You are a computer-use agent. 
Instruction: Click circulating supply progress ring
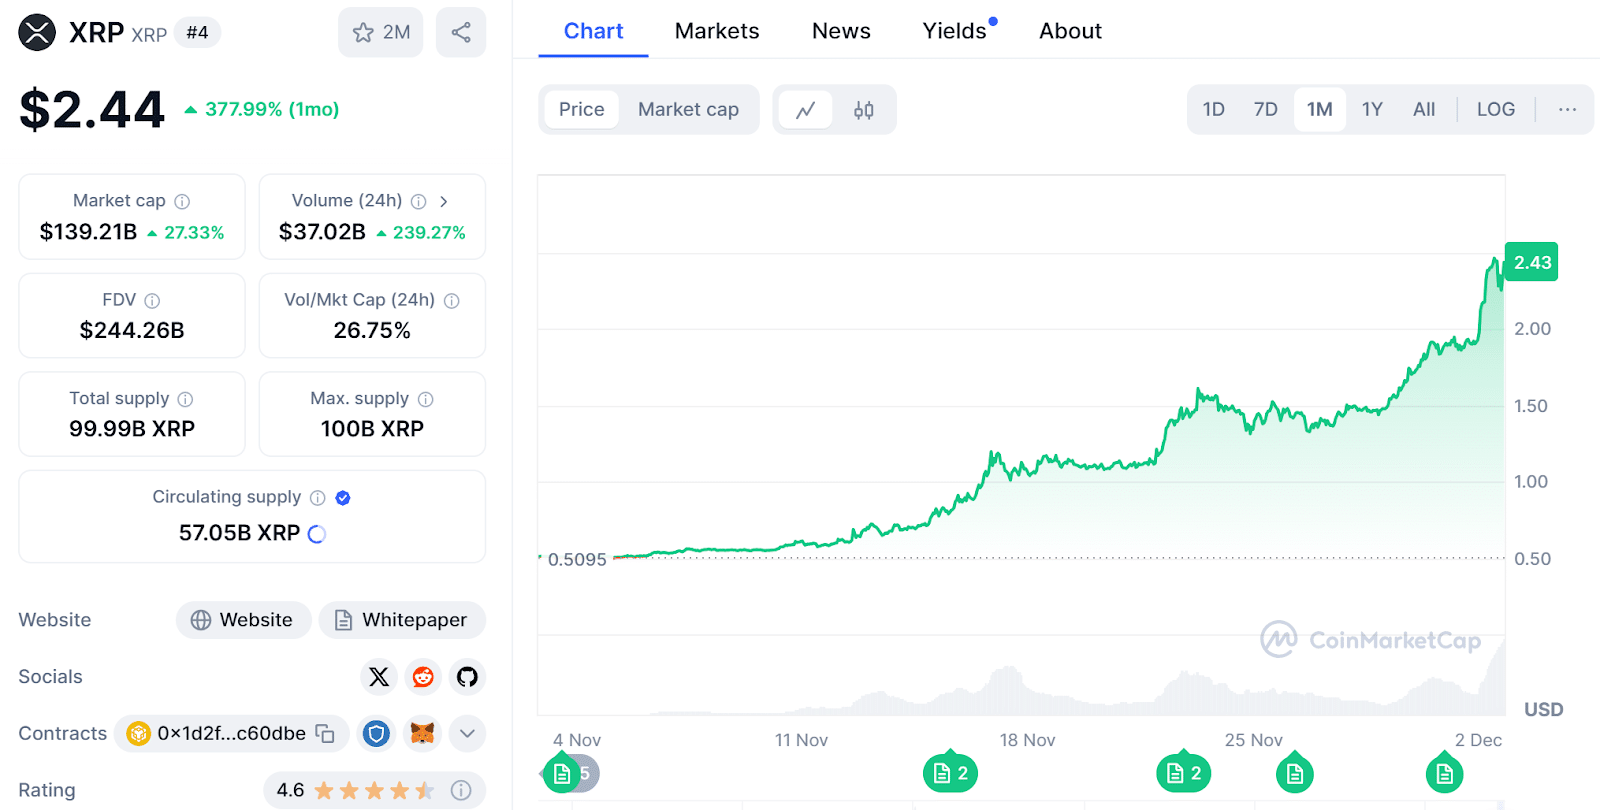click(317, 534)
